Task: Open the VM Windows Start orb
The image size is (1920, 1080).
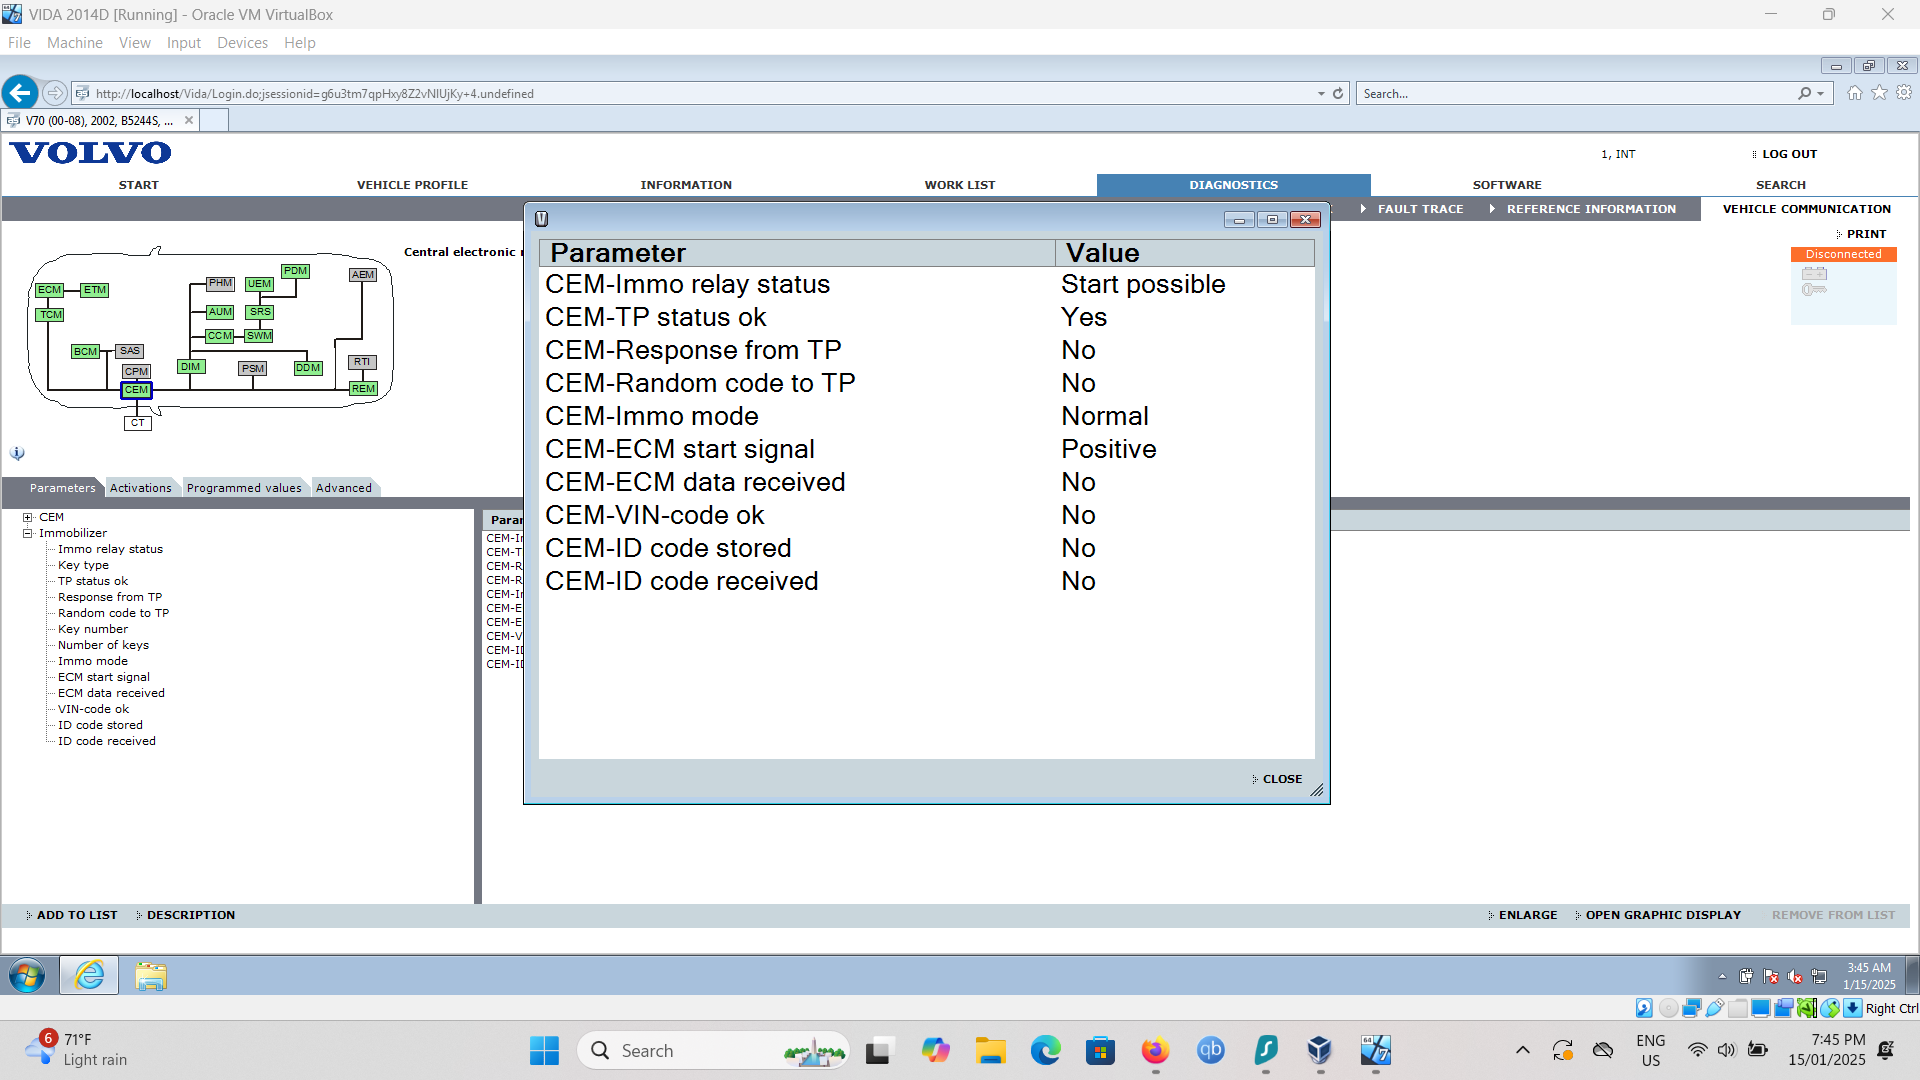Action: tap(27, 975)
